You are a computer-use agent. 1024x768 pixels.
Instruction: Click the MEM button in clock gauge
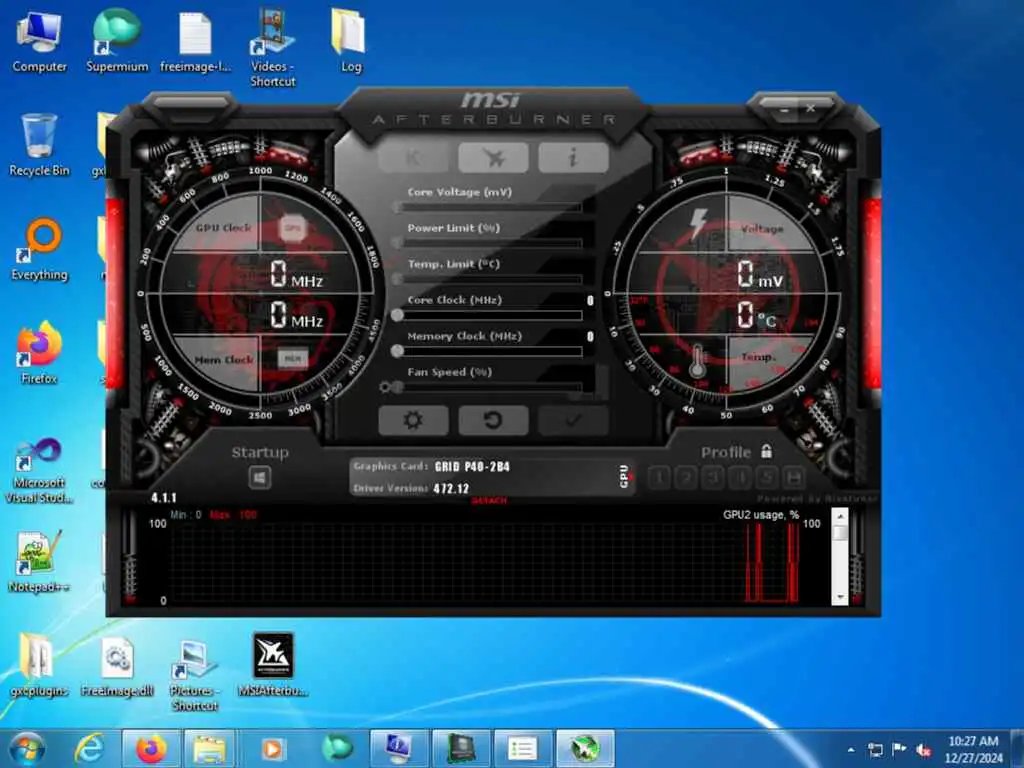292,359
